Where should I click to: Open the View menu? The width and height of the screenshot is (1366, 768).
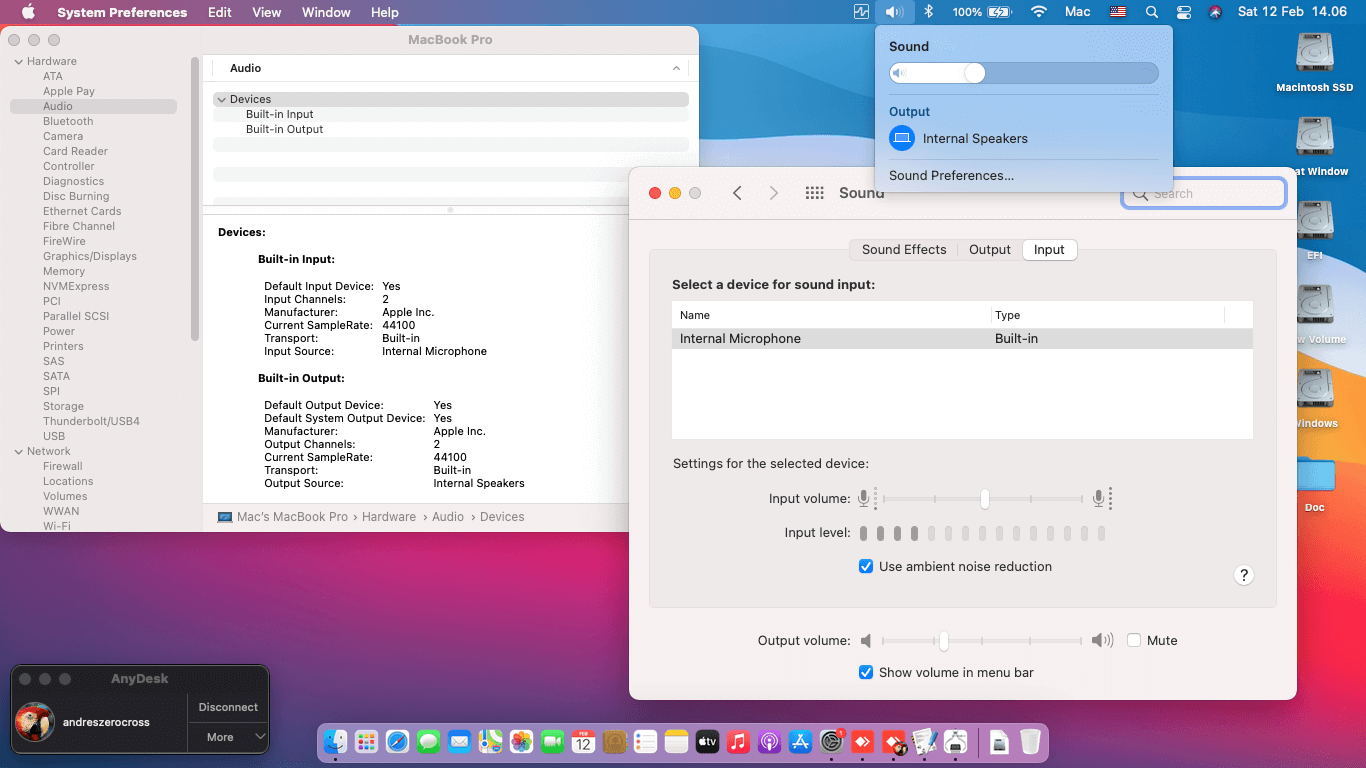[267, 12]
